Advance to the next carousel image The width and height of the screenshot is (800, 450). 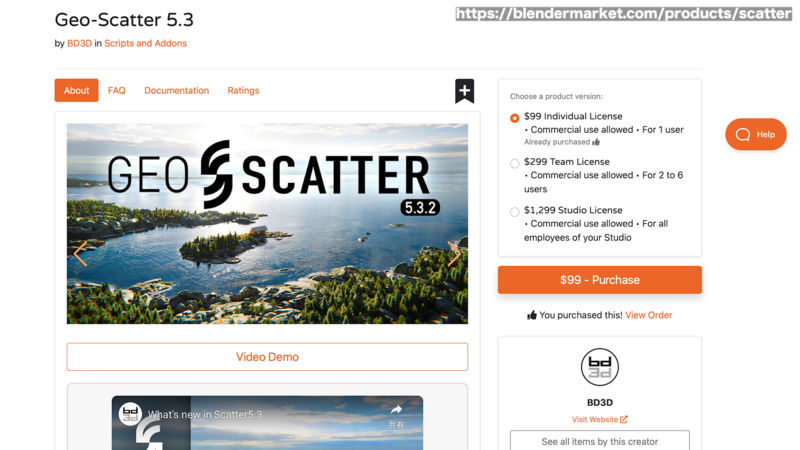454,254
